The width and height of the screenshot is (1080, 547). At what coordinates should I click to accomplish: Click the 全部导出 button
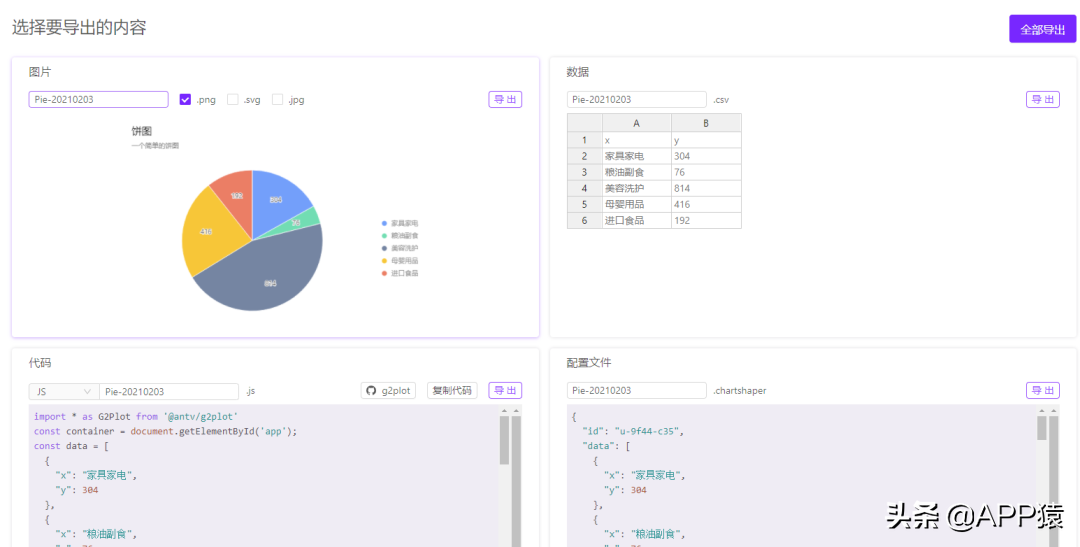coord(1042,29)
